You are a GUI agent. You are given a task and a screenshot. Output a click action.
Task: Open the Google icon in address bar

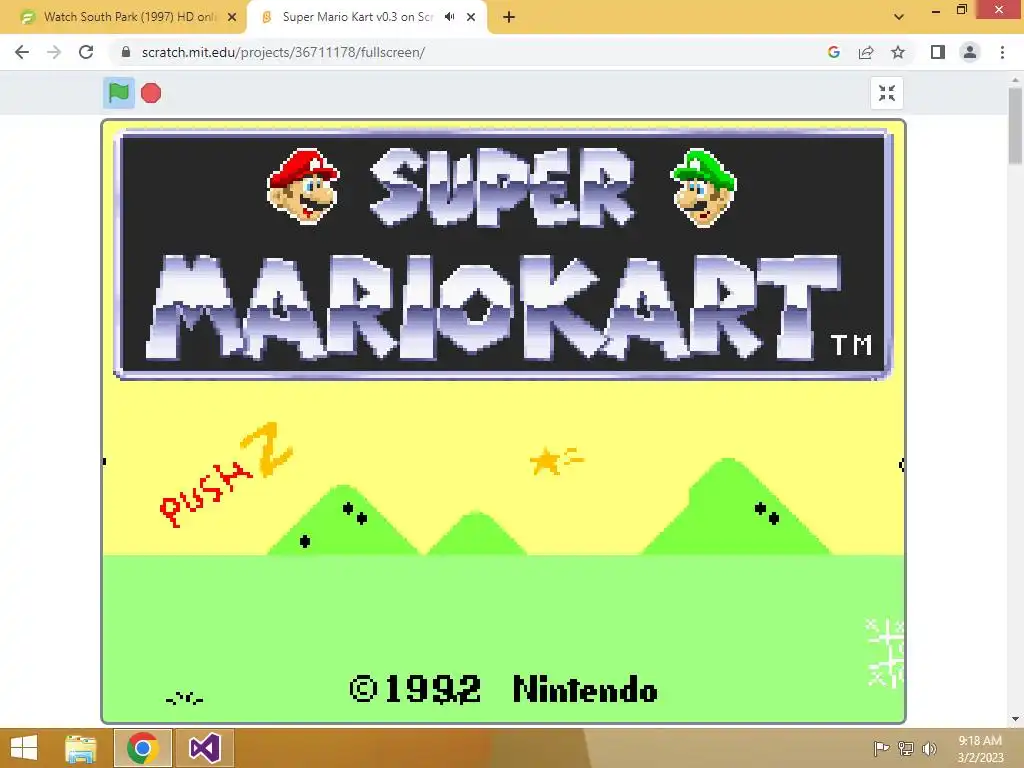(x=833, y=52)
